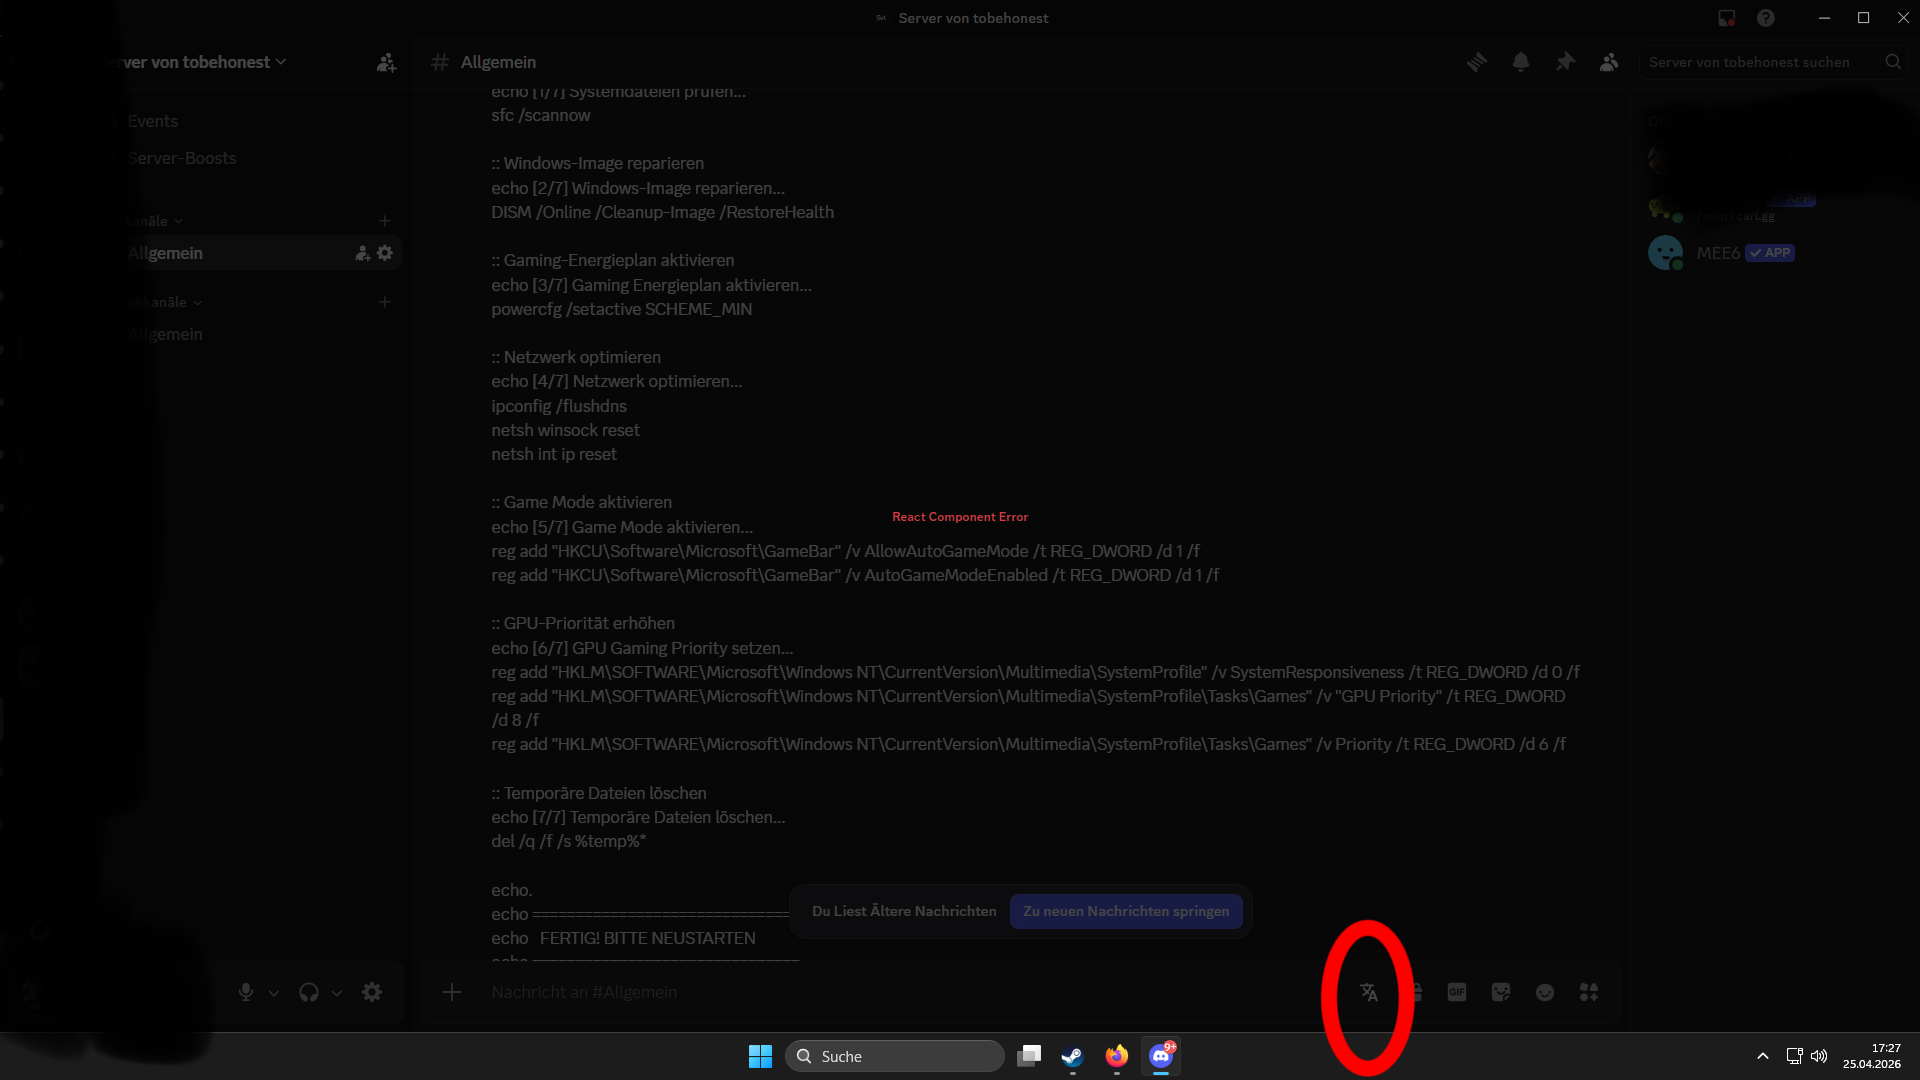Open microphone input options chevron
The height and width of the screenshot is (1080, 1920).
(274, 993)
